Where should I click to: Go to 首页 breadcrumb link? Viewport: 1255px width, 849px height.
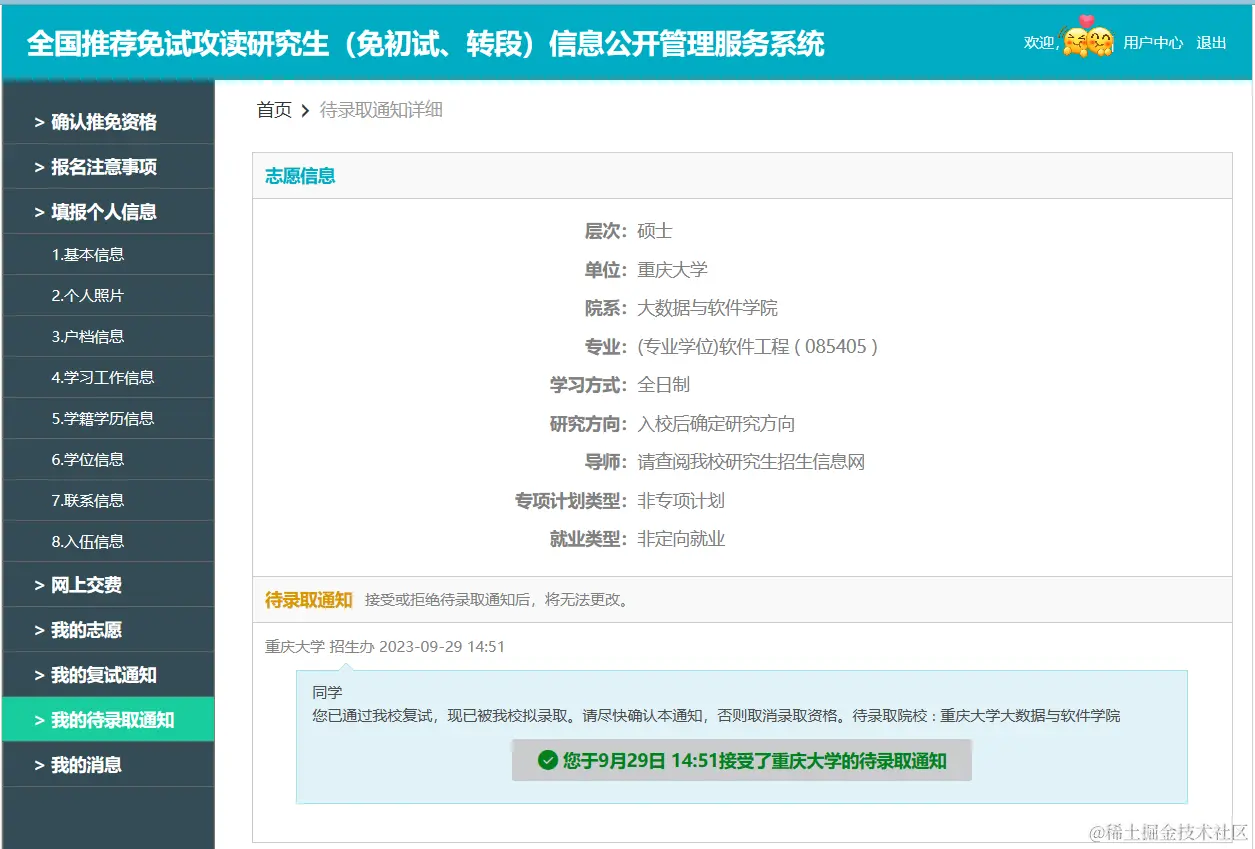pyautogui.click(x=274, y=110)
